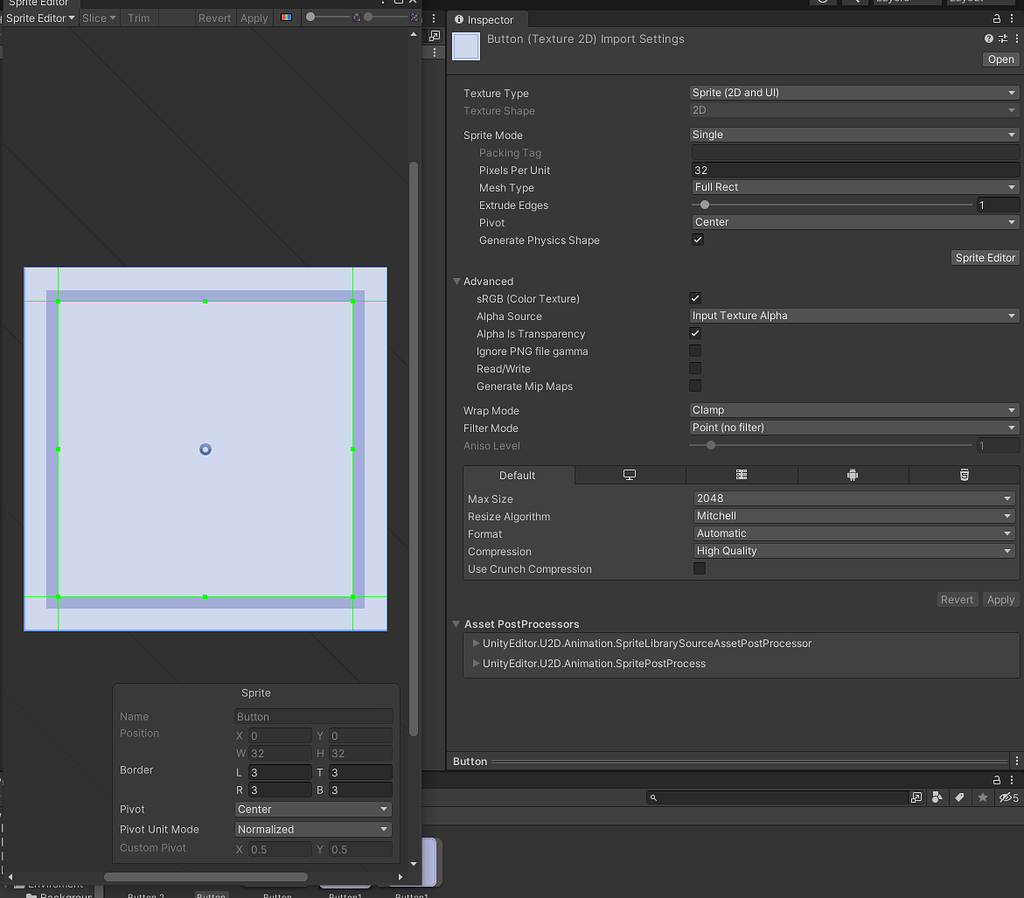Click the Inspector lock icon

pyautogui.click(x=995, y=18)
